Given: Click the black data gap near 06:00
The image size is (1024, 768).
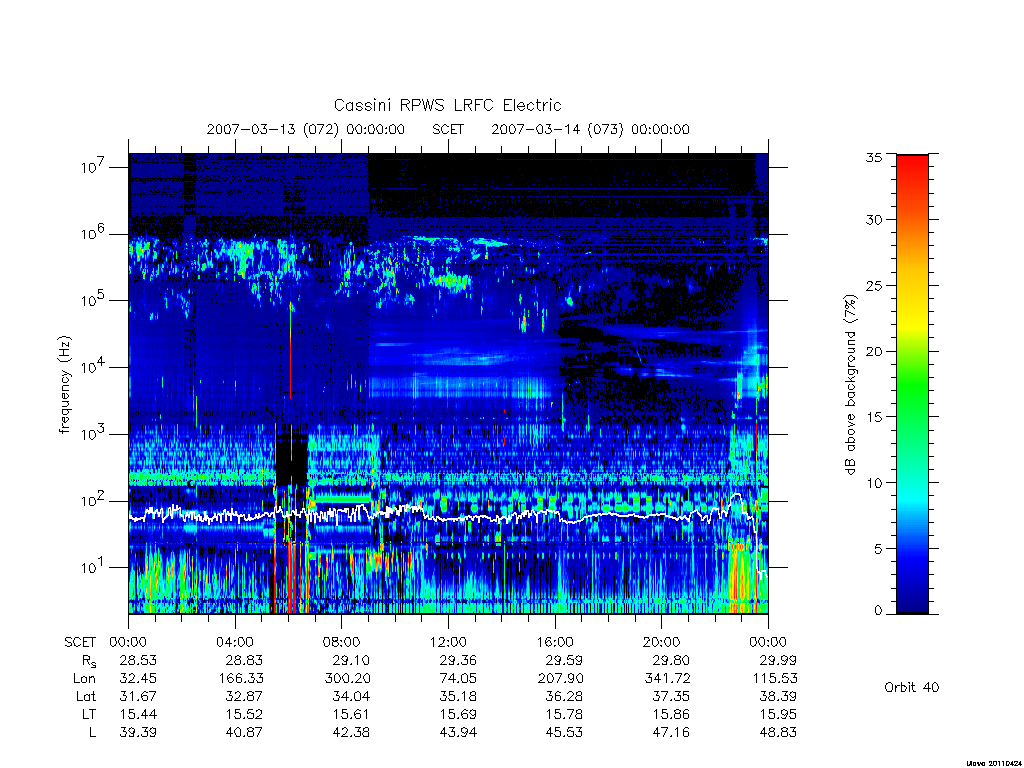Looking at the screenshot, I should (291, 461).
